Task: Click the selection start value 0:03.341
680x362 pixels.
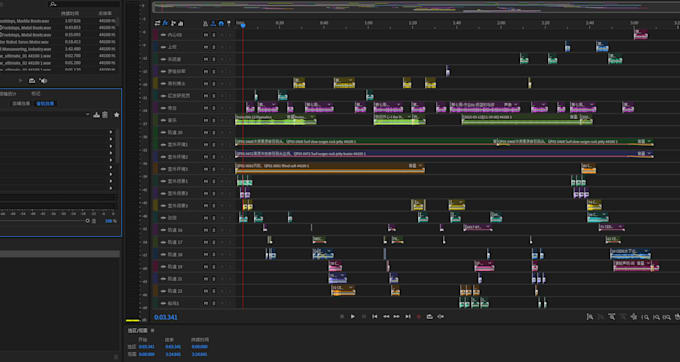Action: click(147, 347)
